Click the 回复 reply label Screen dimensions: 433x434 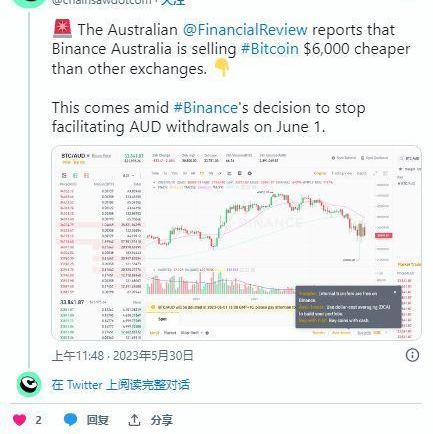(98, 420)
